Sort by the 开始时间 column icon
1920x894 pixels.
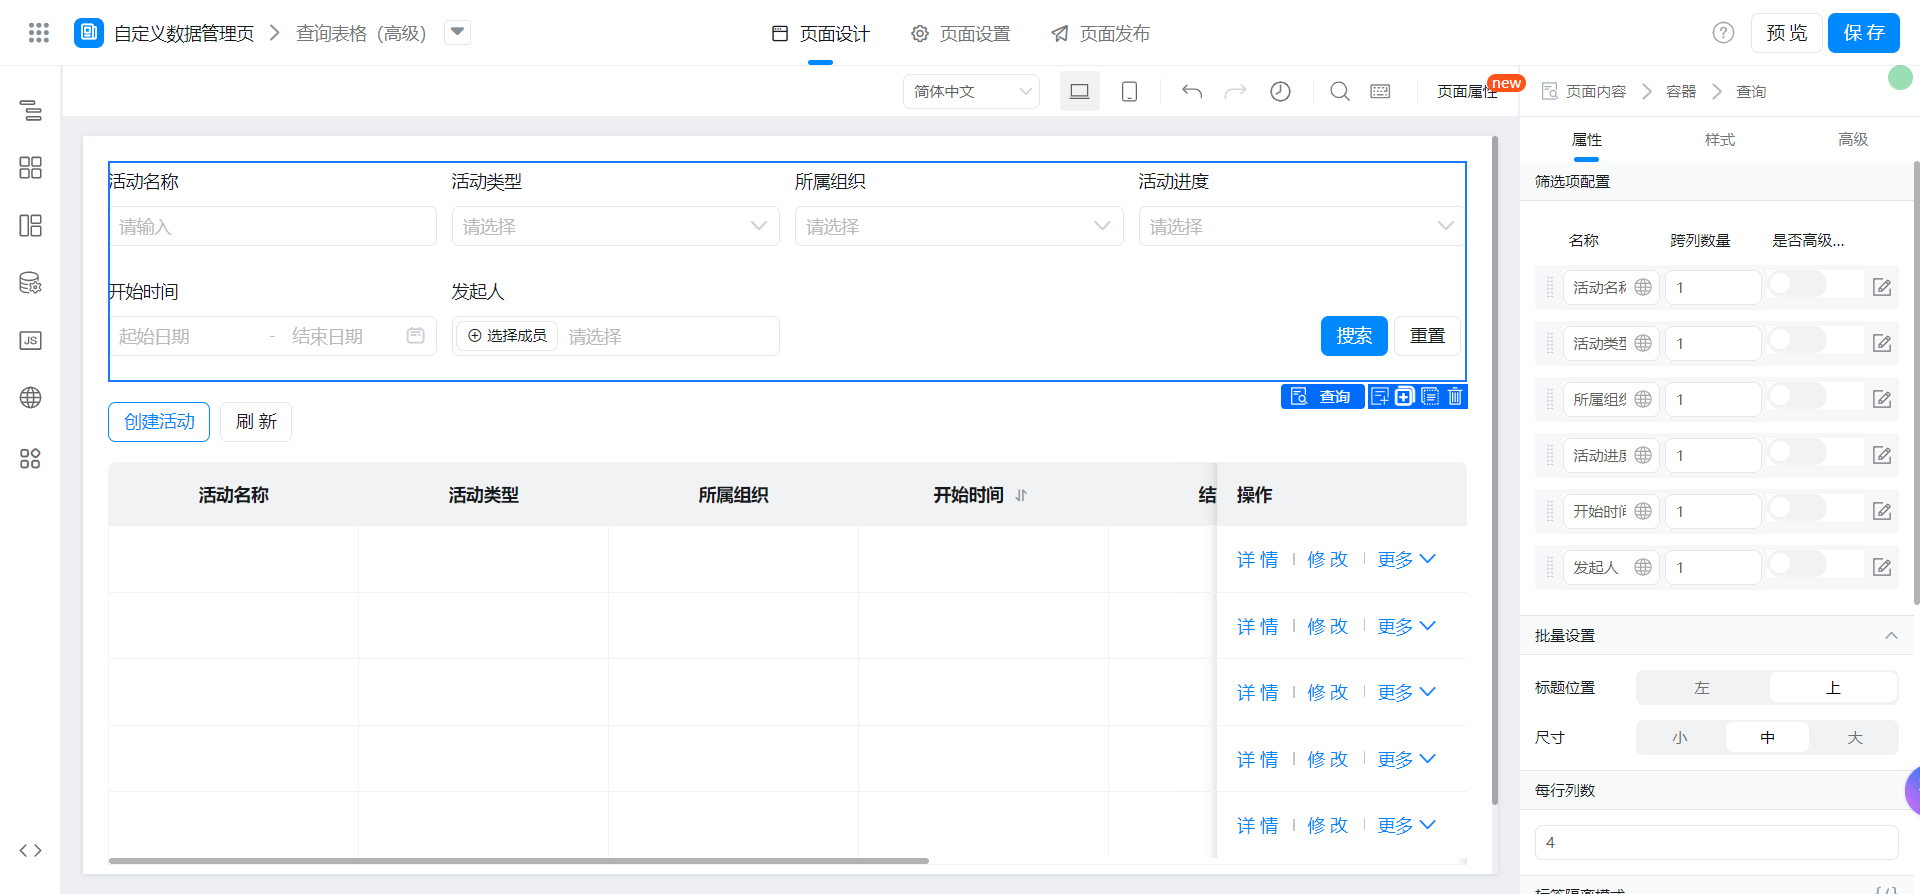pyautogui.click(x=1021, y=495)
